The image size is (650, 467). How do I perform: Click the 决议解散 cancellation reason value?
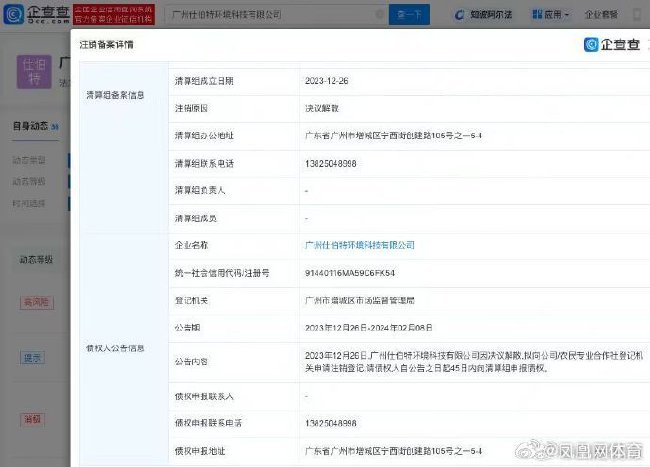pos(322,108)
